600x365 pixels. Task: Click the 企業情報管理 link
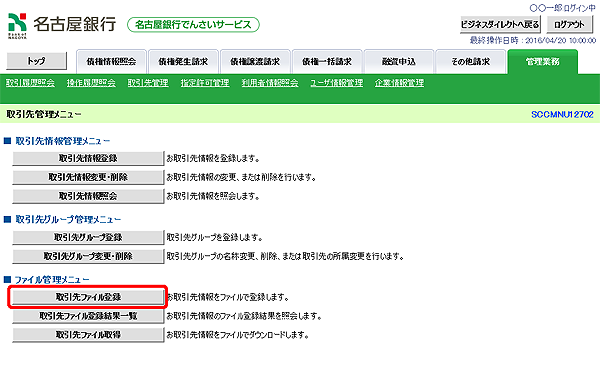(399, 83)
